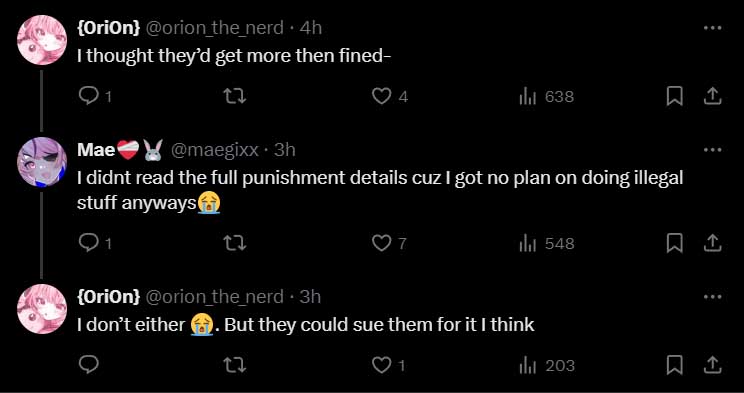Repost OriOn's tweet about being fined
This screenshot has width=744, height=393.
coord(234,97)
